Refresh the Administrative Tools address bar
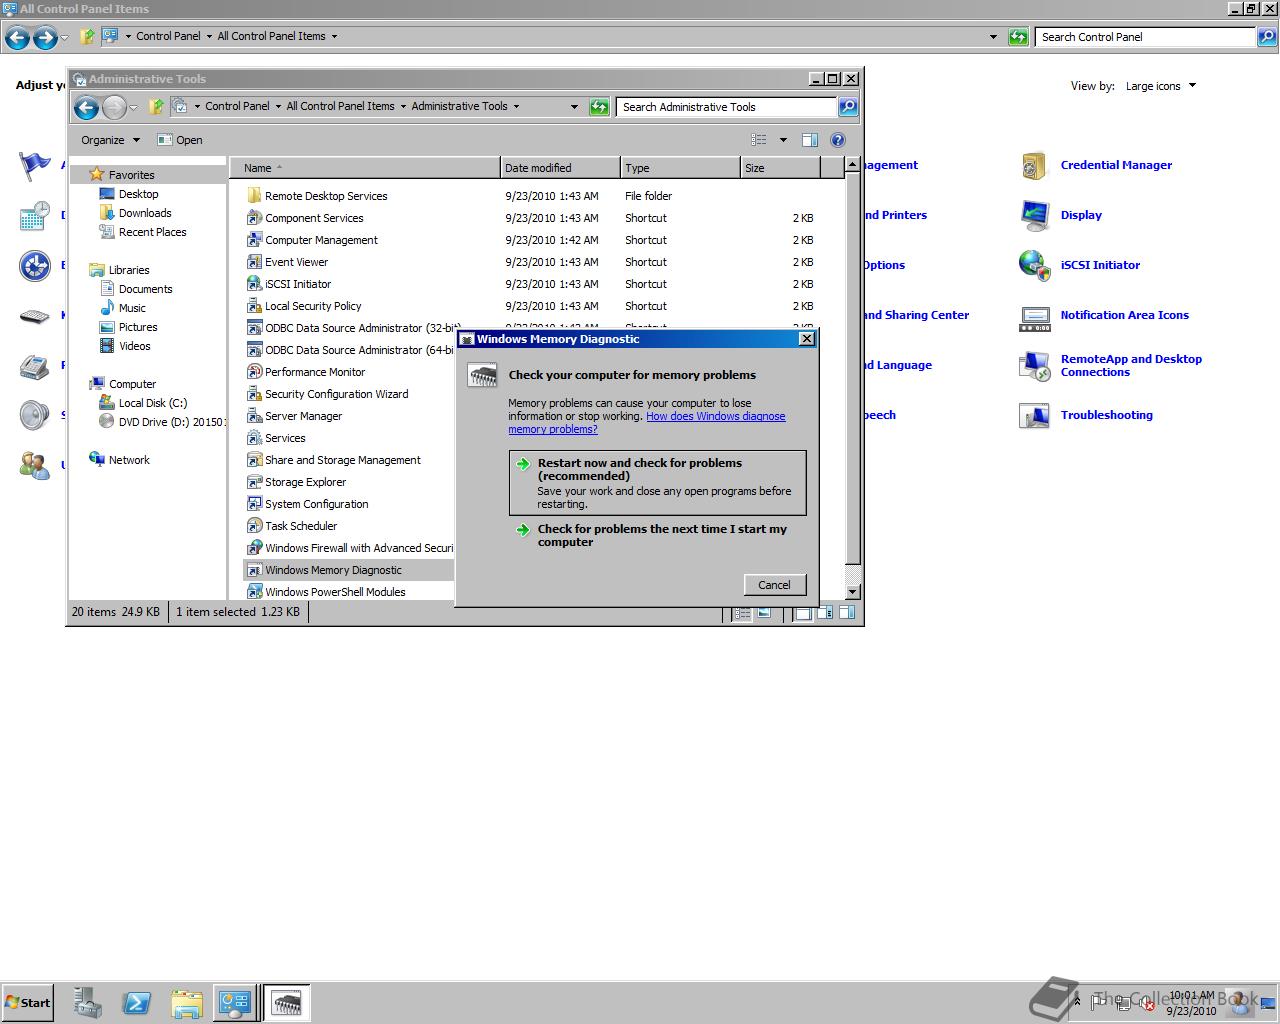Image resolution: width=1280 pixels, height=1024 pixels. pyautogui.click(x=599, y=107)
